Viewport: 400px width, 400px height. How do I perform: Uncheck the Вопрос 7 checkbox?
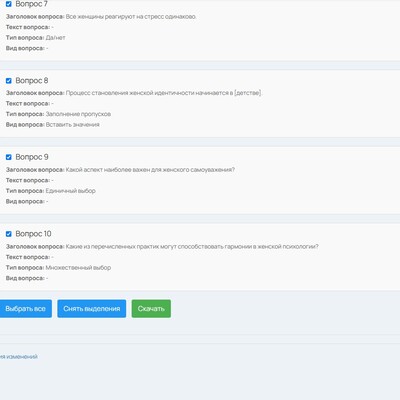click(9, 4)
